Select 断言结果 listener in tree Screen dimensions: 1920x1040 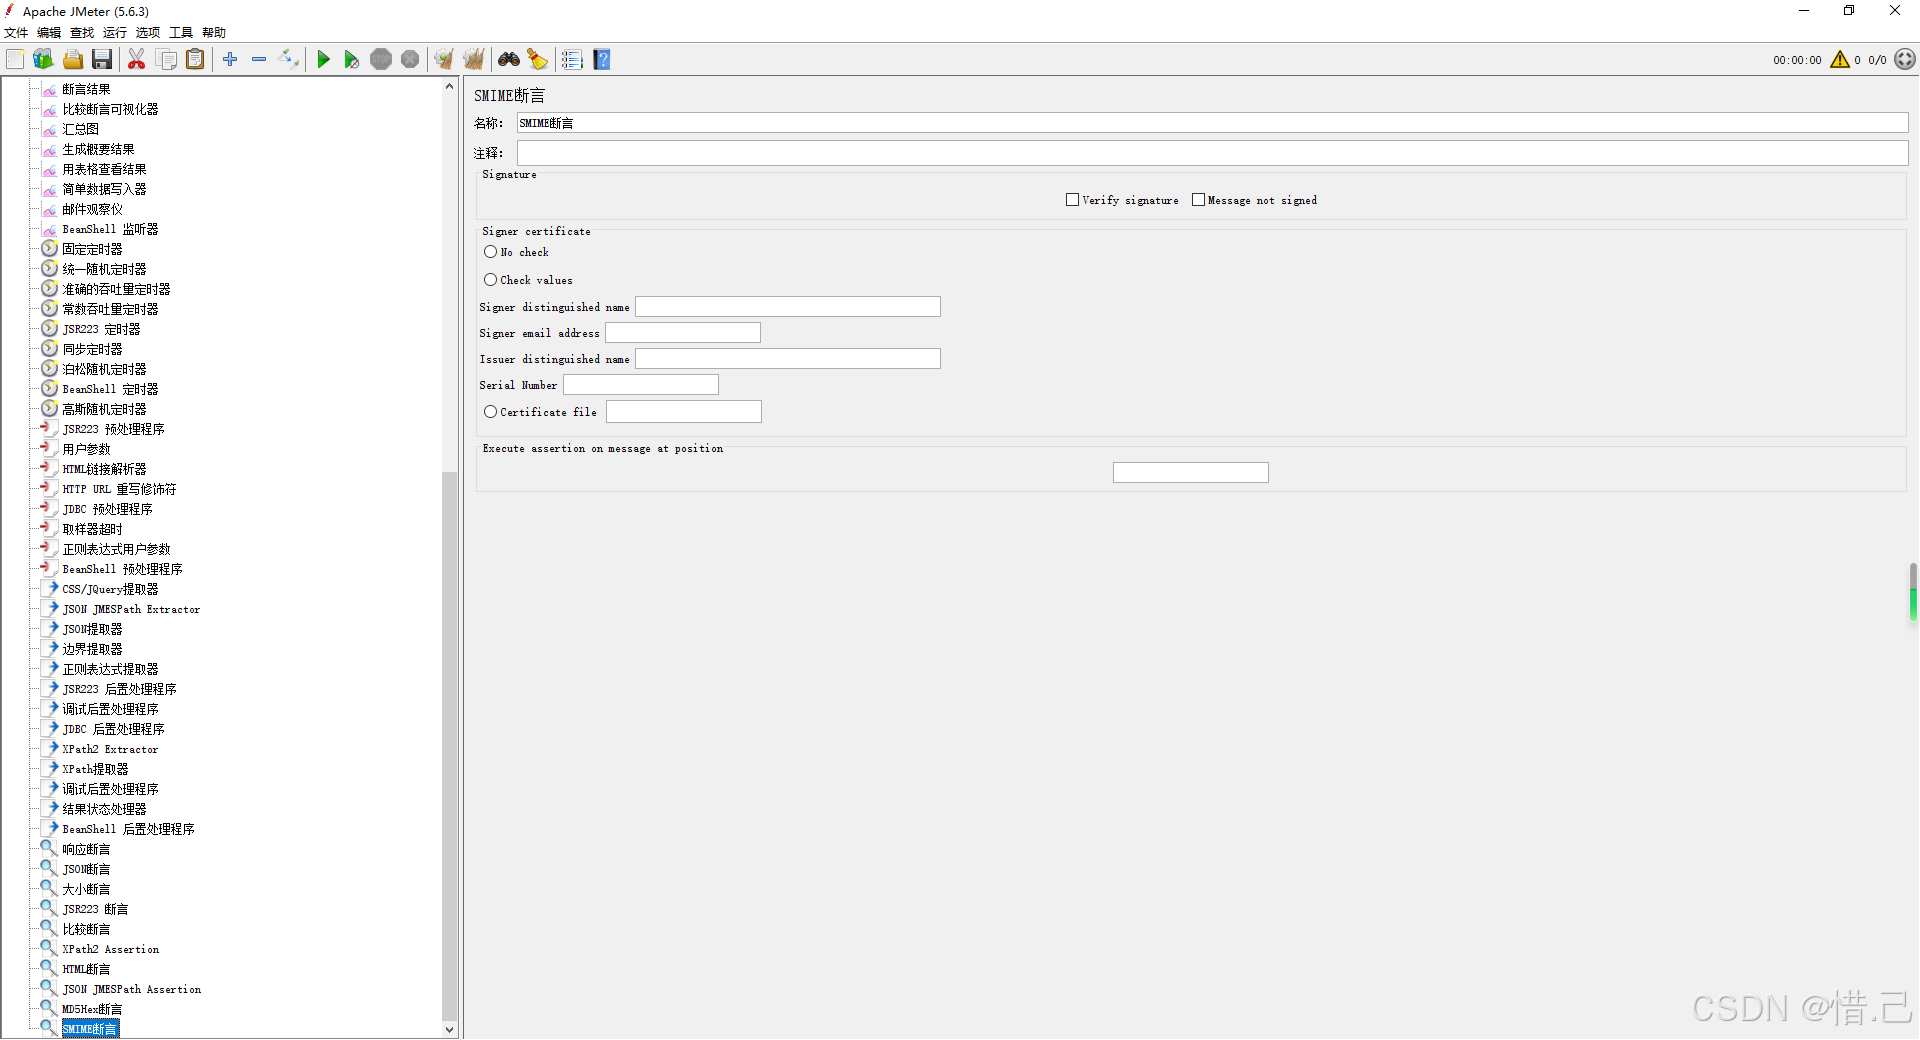pos(86,89)
